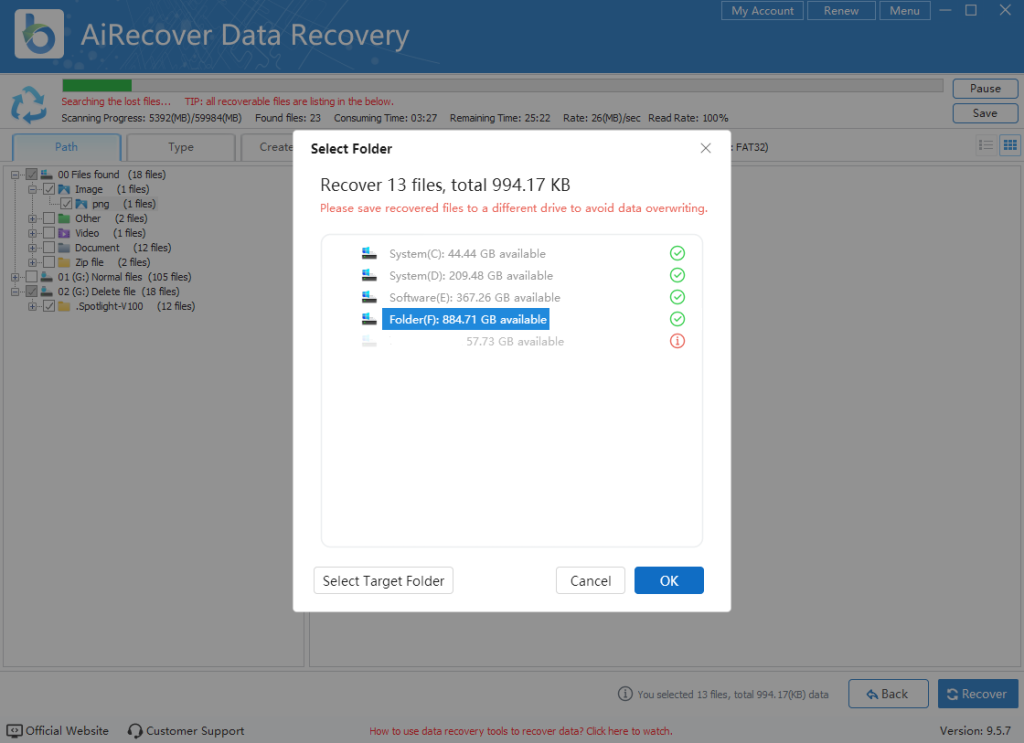Check the Other folder checkbox

pyautogui.click(x=48, y=218)
